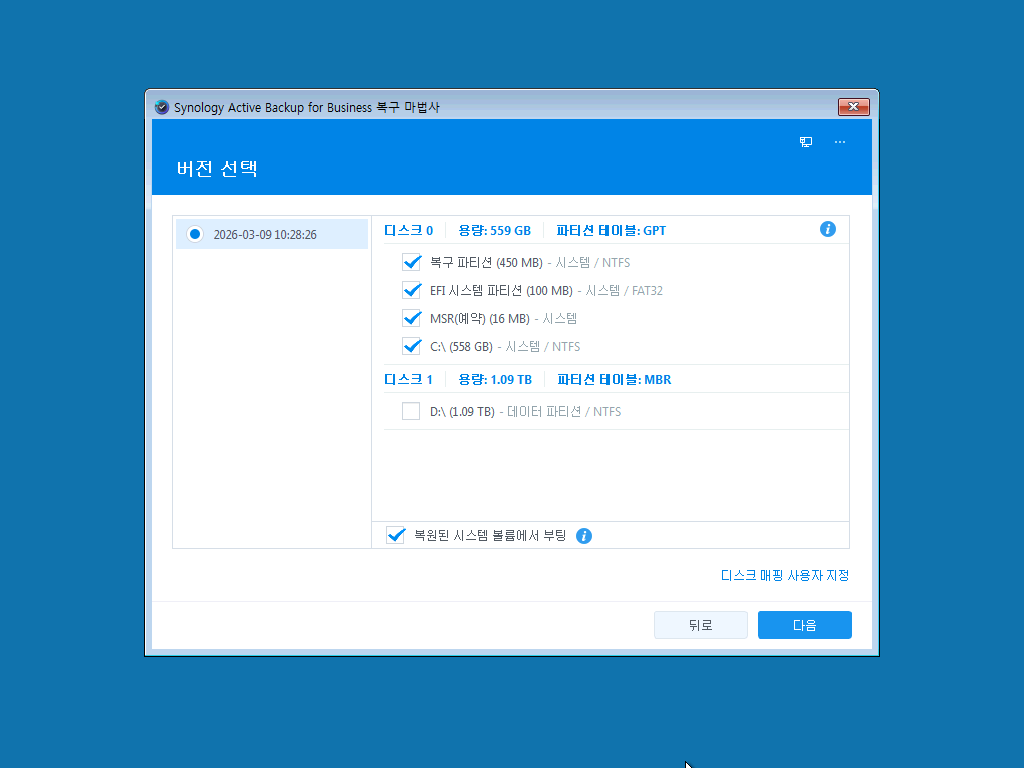1024x768 pixels.
Task: Click the 디스크 0 label
Action: click(x=409, y=231)
